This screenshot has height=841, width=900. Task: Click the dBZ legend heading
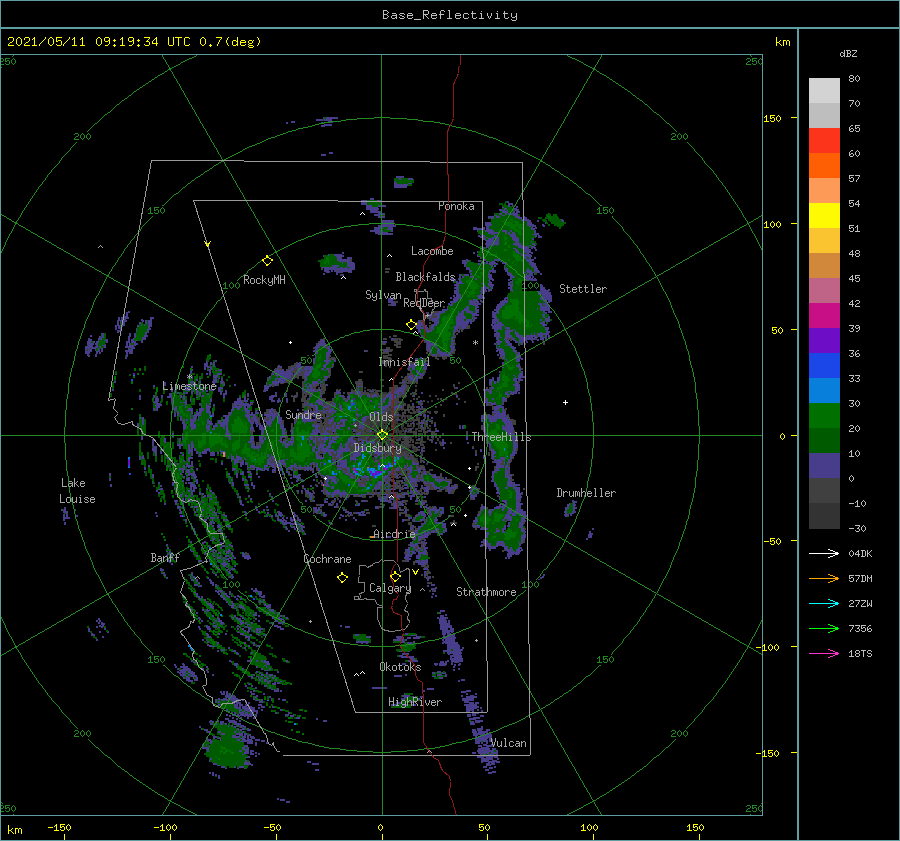[x=848, y=53]
